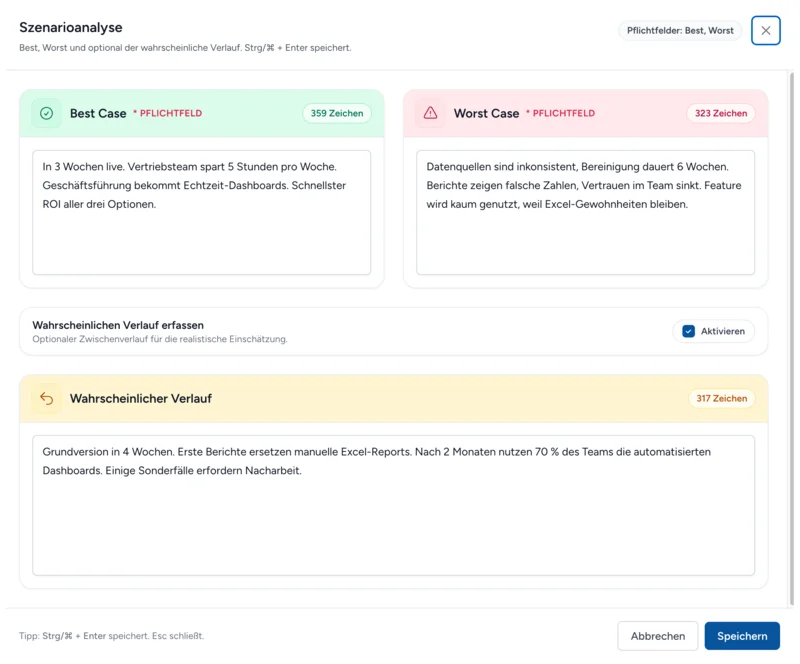The height and width of the screenshot is (664, 800).
Task: Click the 359 Zeichen counter badge
Action: [x=336, y=113]
